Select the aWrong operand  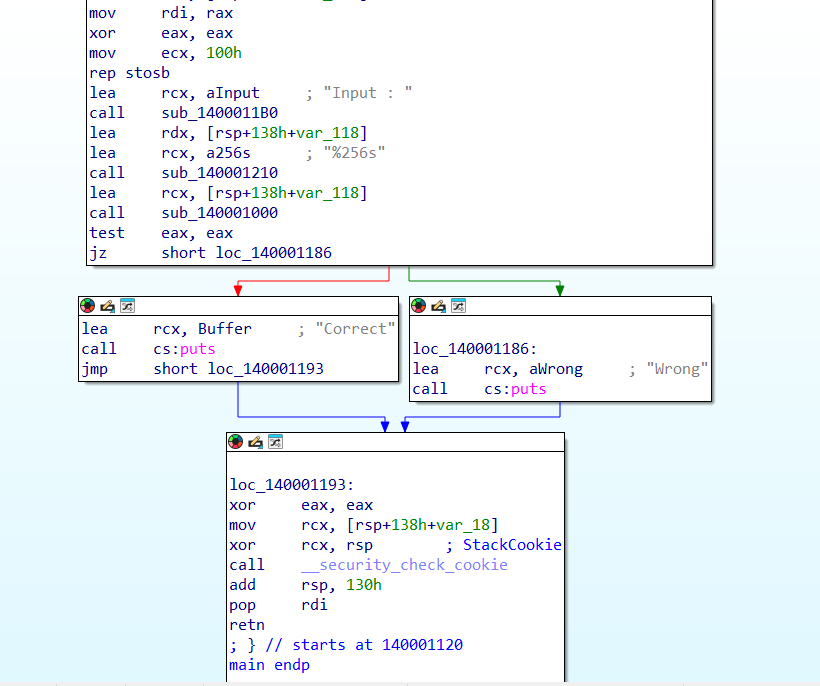tap(556, 369)
